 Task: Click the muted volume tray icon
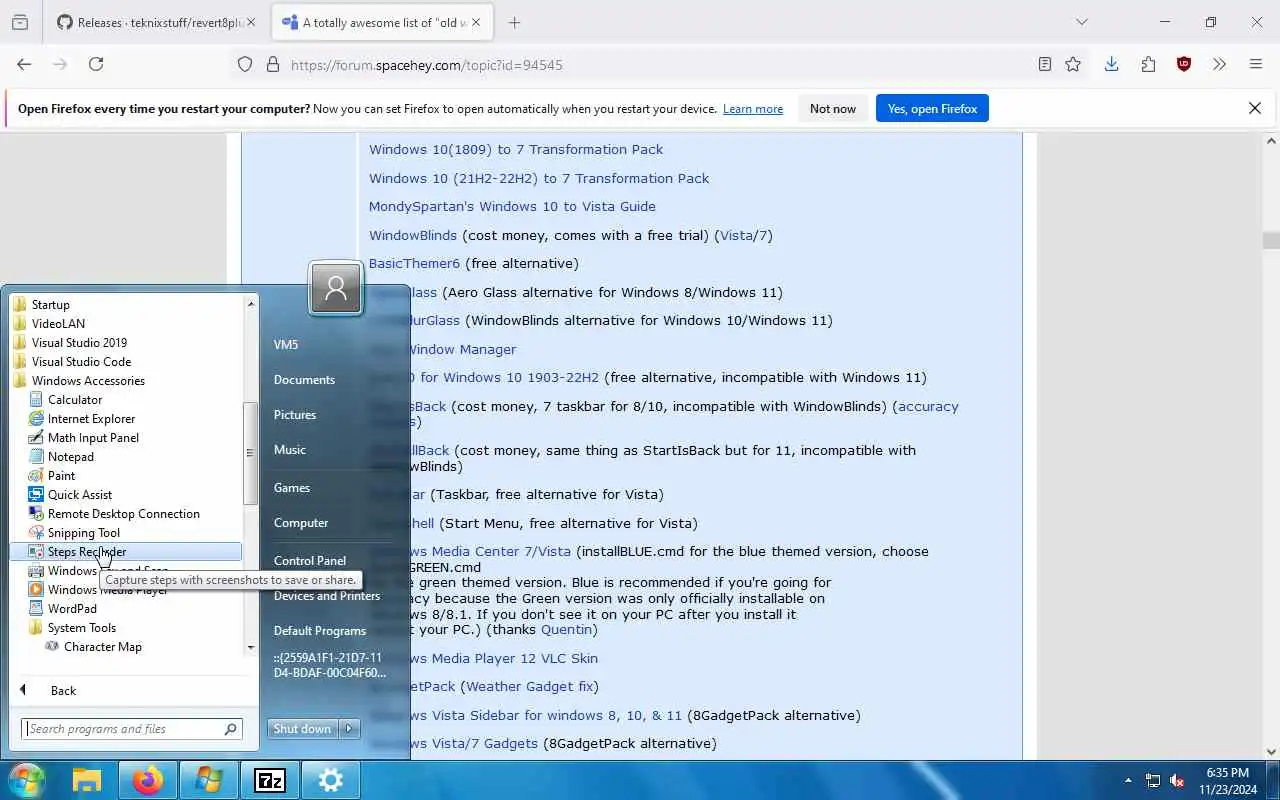(x=1178, y=781)
